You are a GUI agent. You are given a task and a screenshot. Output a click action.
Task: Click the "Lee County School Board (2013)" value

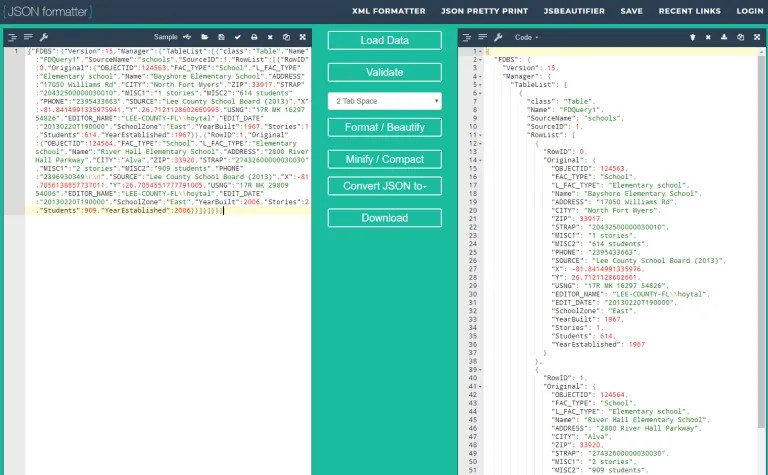[x=659, y=261]
